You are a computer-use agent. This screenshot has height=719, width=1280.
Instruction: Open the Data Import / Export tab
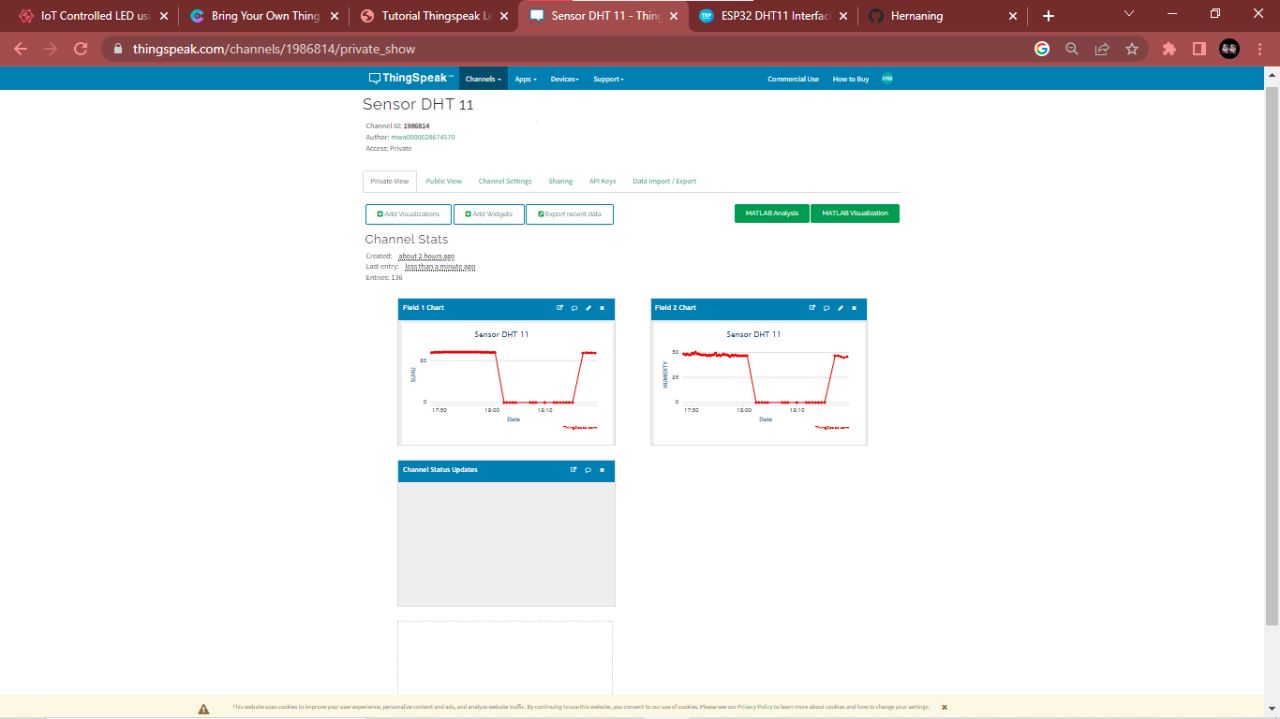[664, 181]
